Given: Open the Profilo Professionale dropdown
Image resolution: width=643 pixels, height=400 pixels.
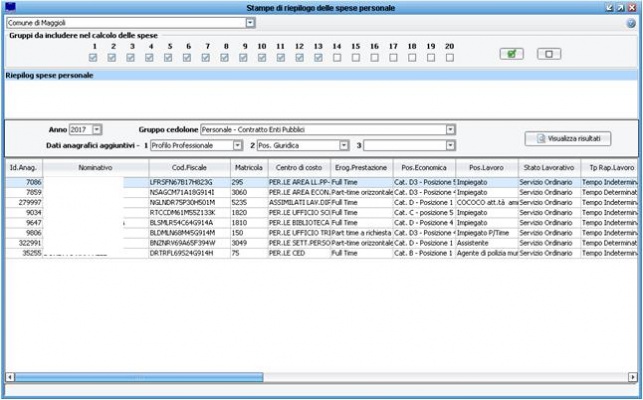Looking at the screenshot, I should (237, 145).
